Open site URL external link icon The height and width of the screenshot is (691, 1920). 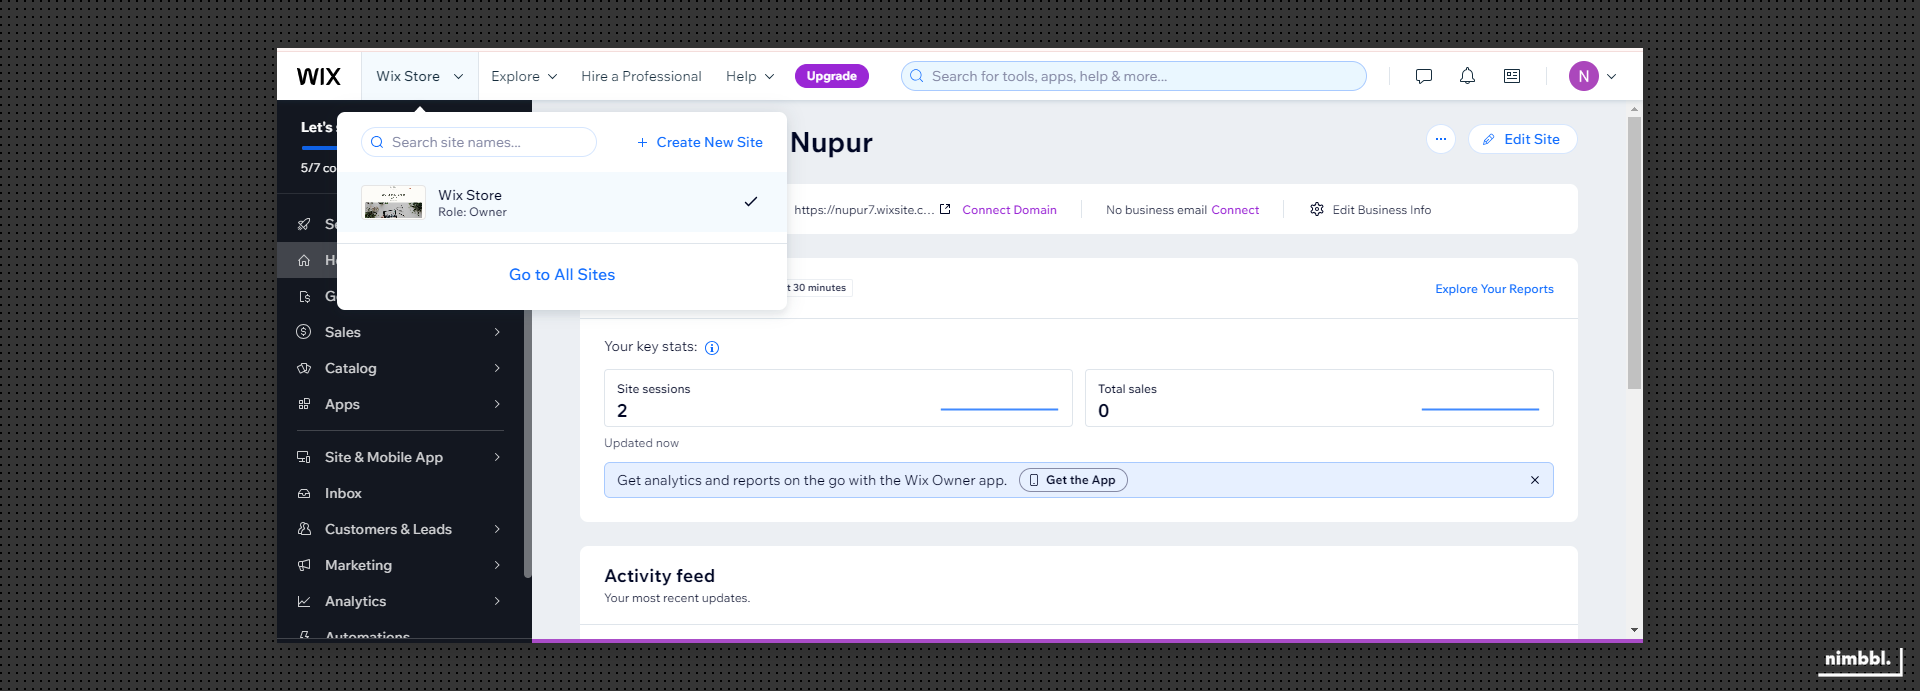click(x=945, y=209)
